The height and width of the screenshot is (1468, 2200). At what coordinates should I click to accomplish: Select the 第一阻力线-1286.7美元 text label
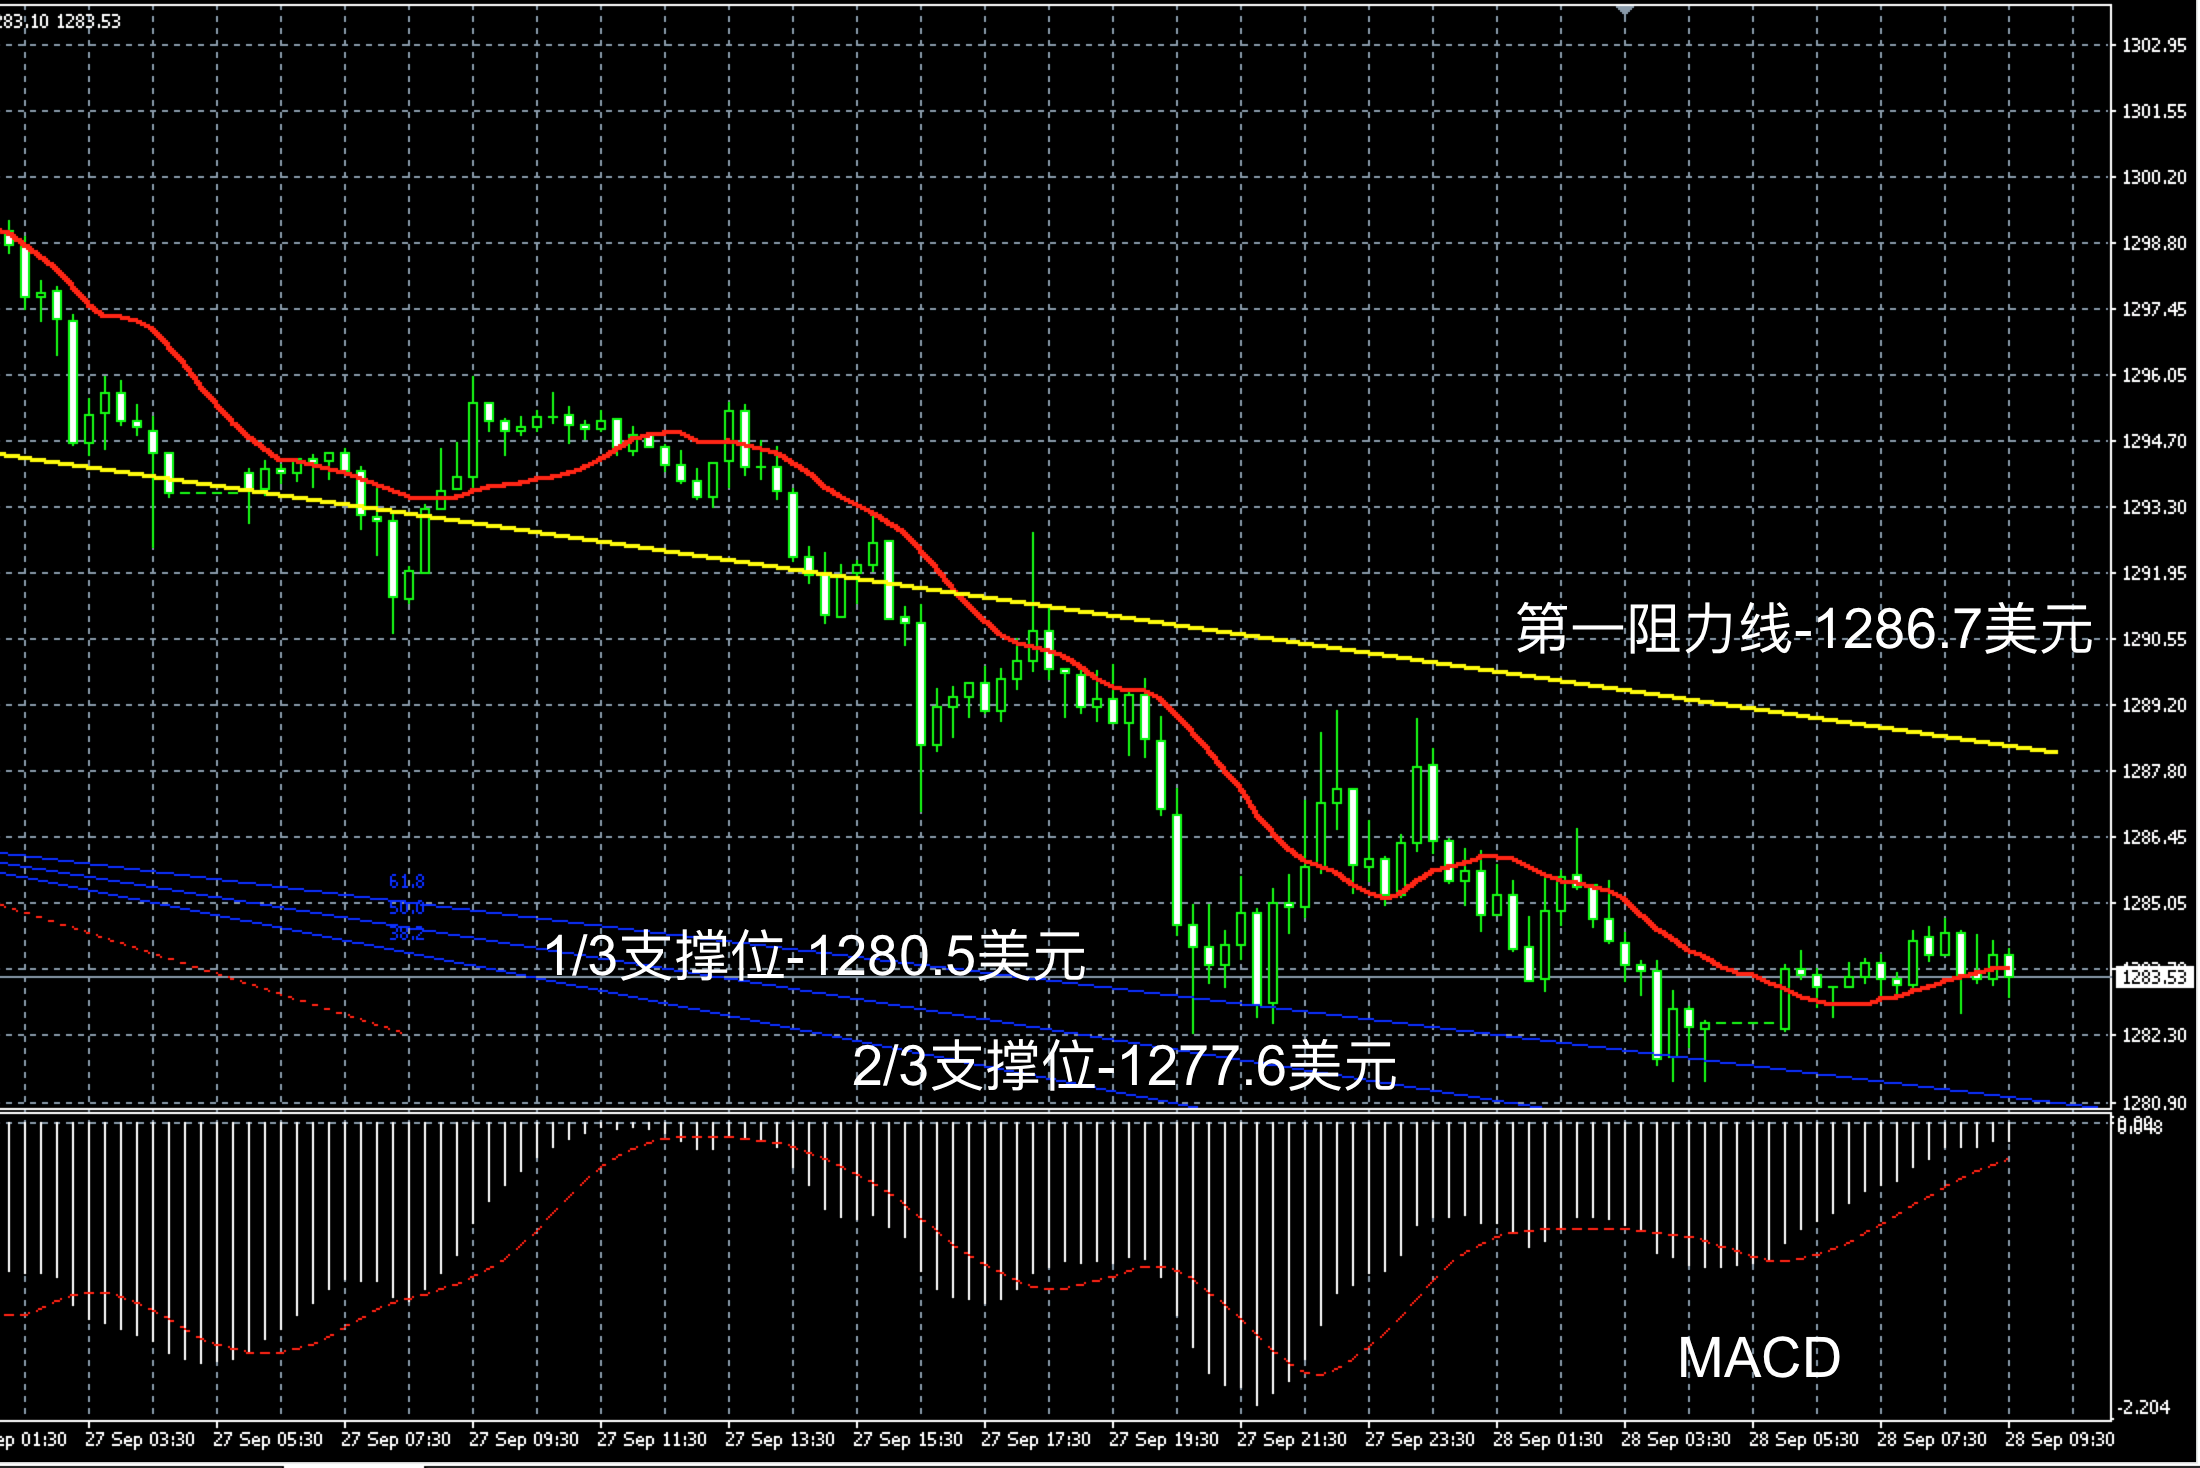1804,629
